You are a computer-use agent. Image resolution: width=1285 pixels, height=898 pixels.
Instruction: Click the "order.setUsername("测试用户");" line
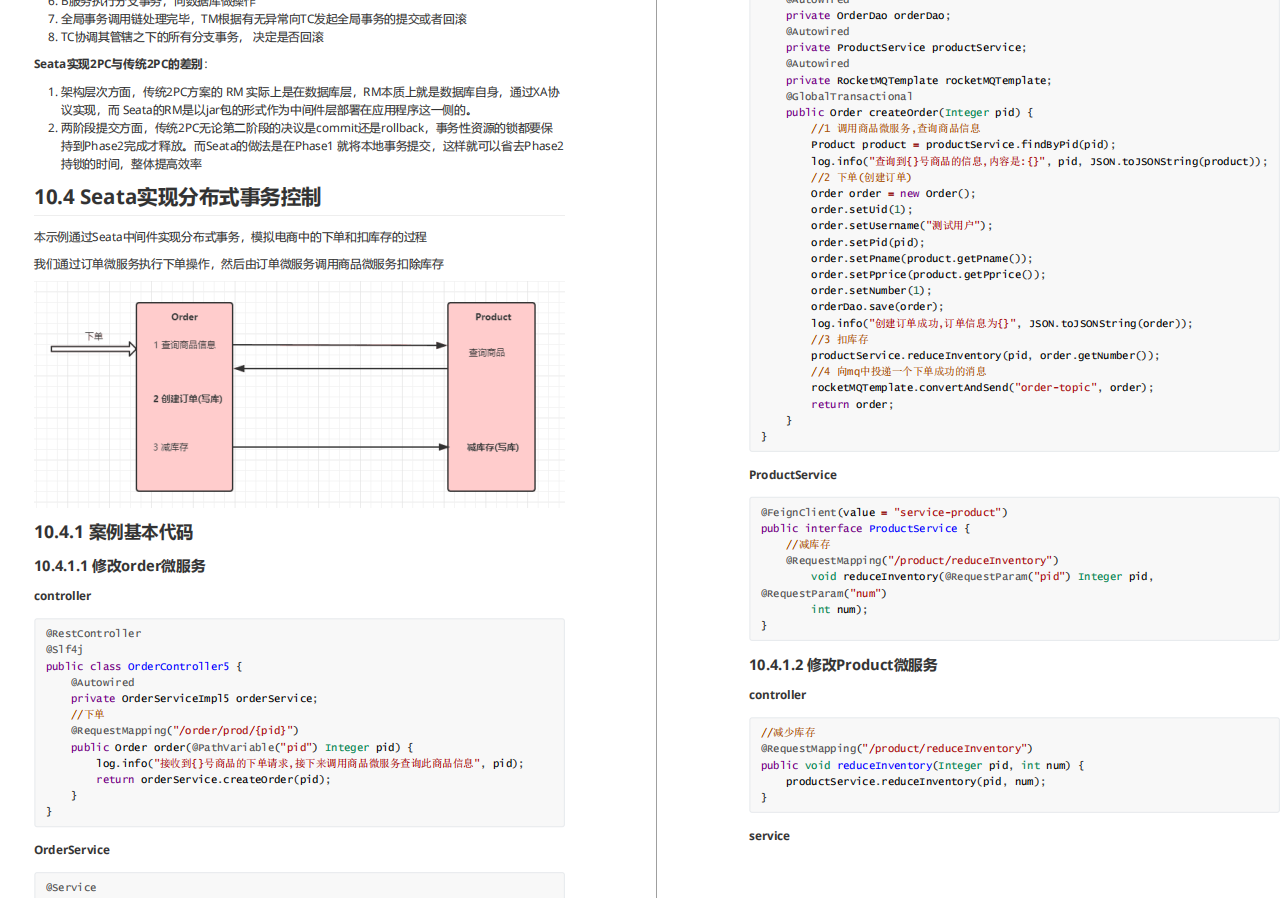(x=902, y=226)
